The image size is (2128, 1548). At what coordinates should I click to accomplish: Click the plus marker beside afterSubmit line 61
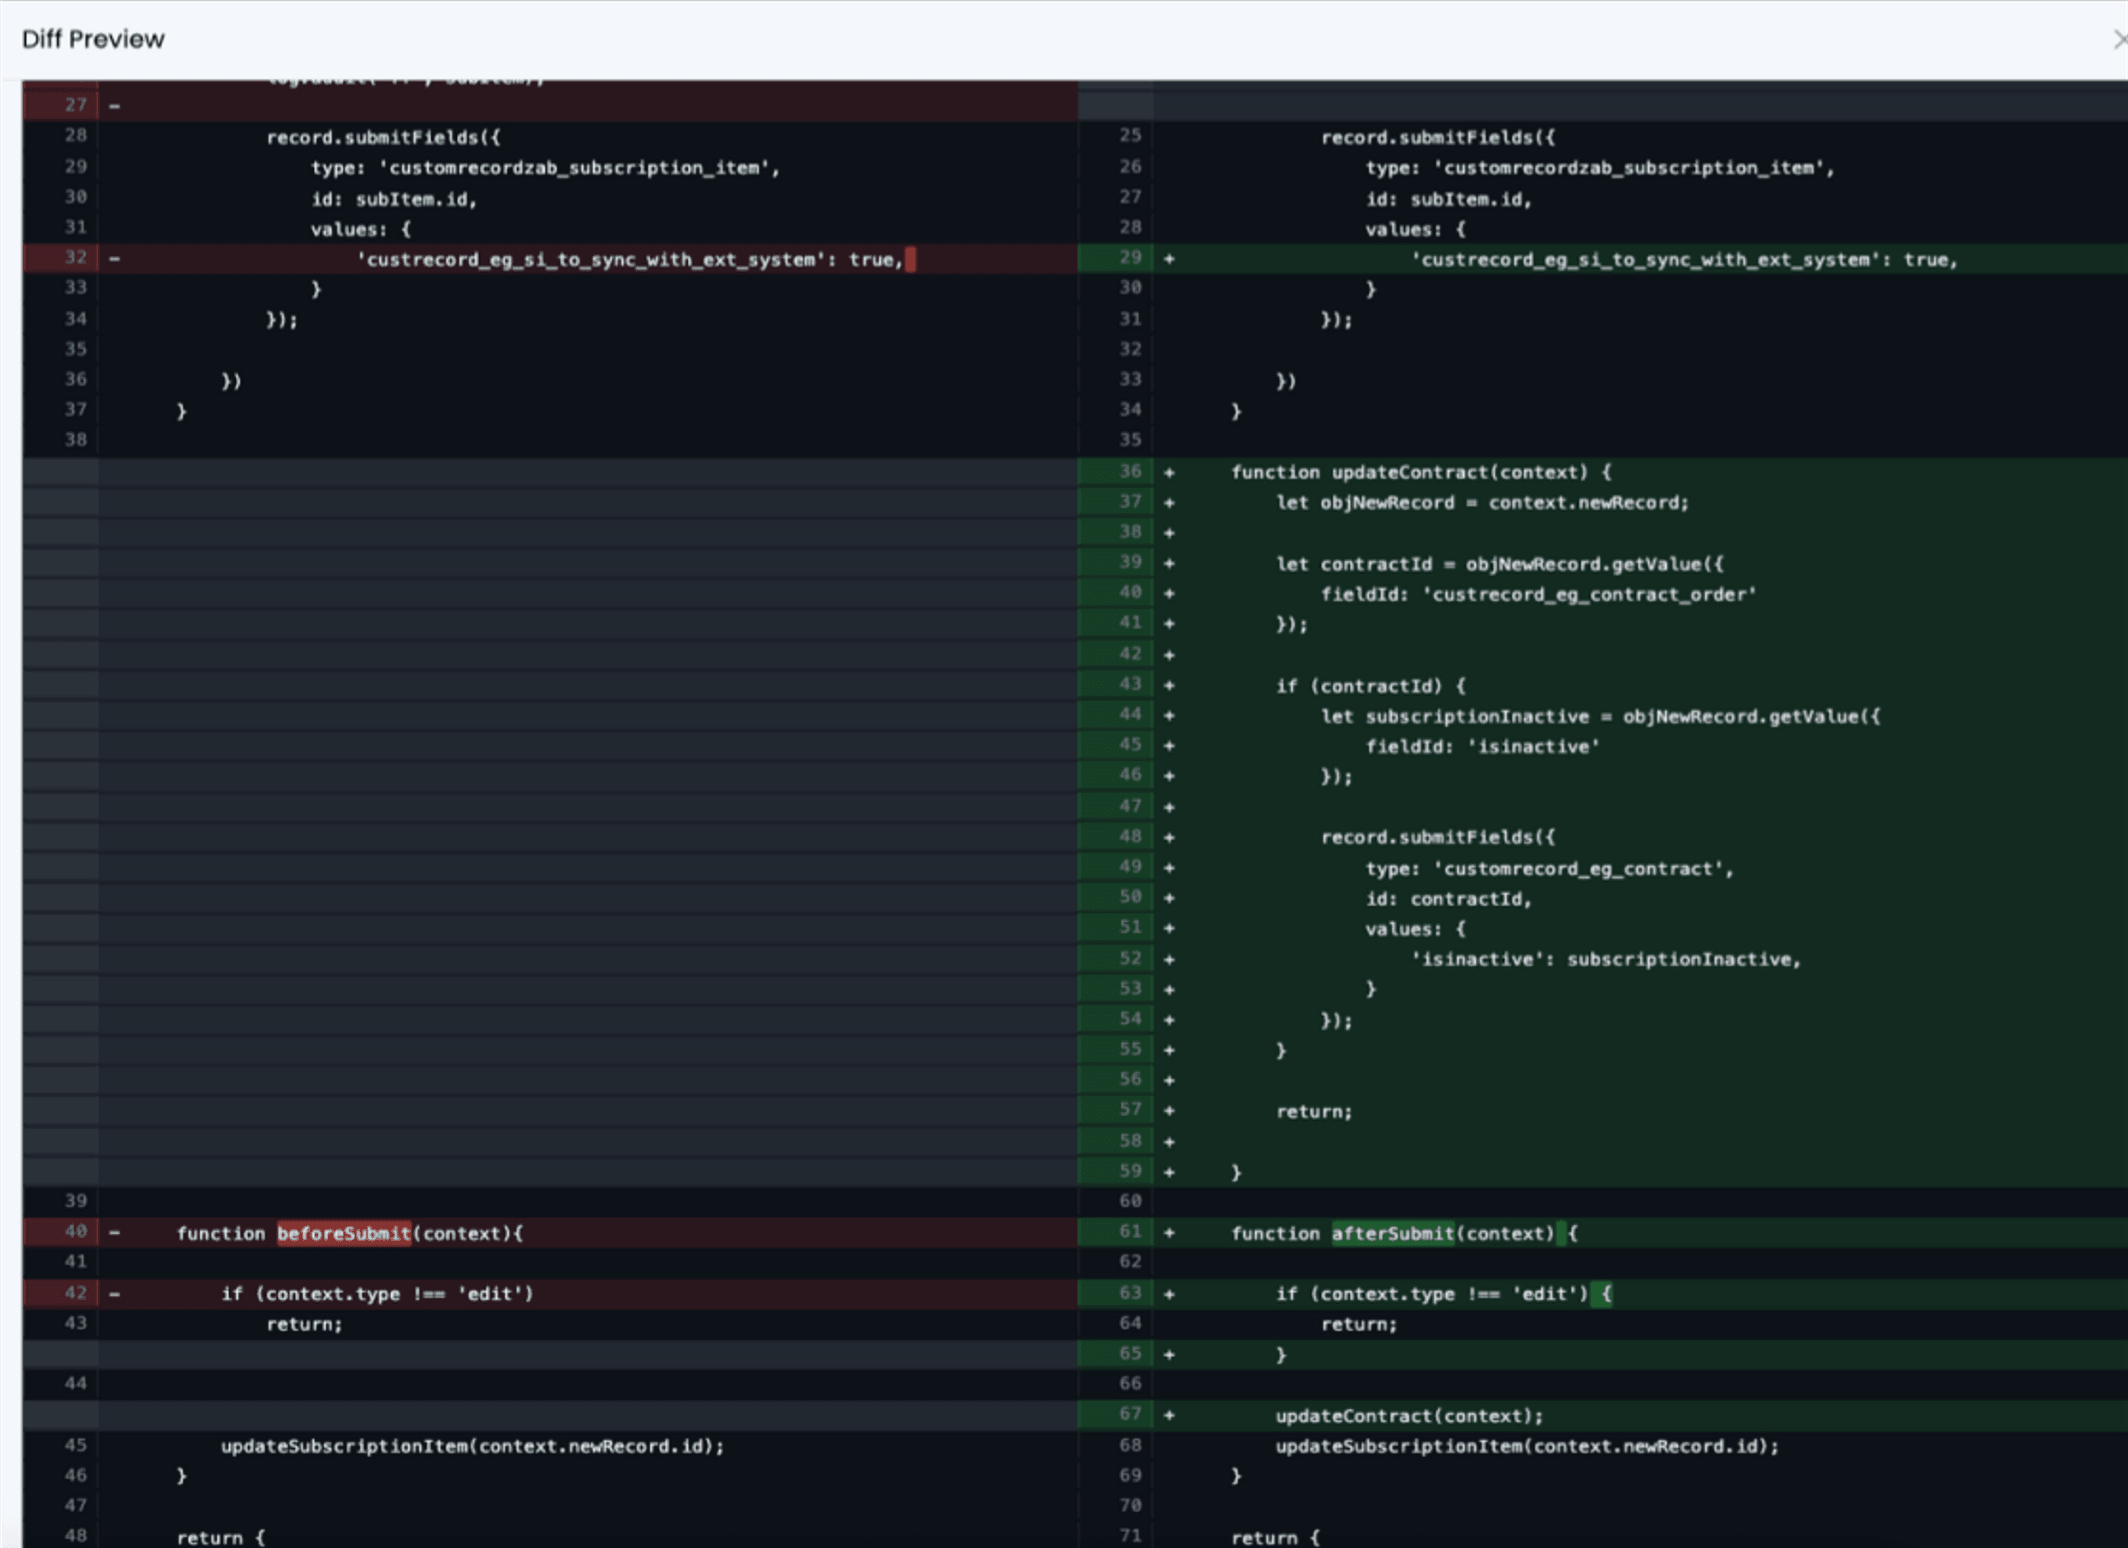point(1168,1233)
